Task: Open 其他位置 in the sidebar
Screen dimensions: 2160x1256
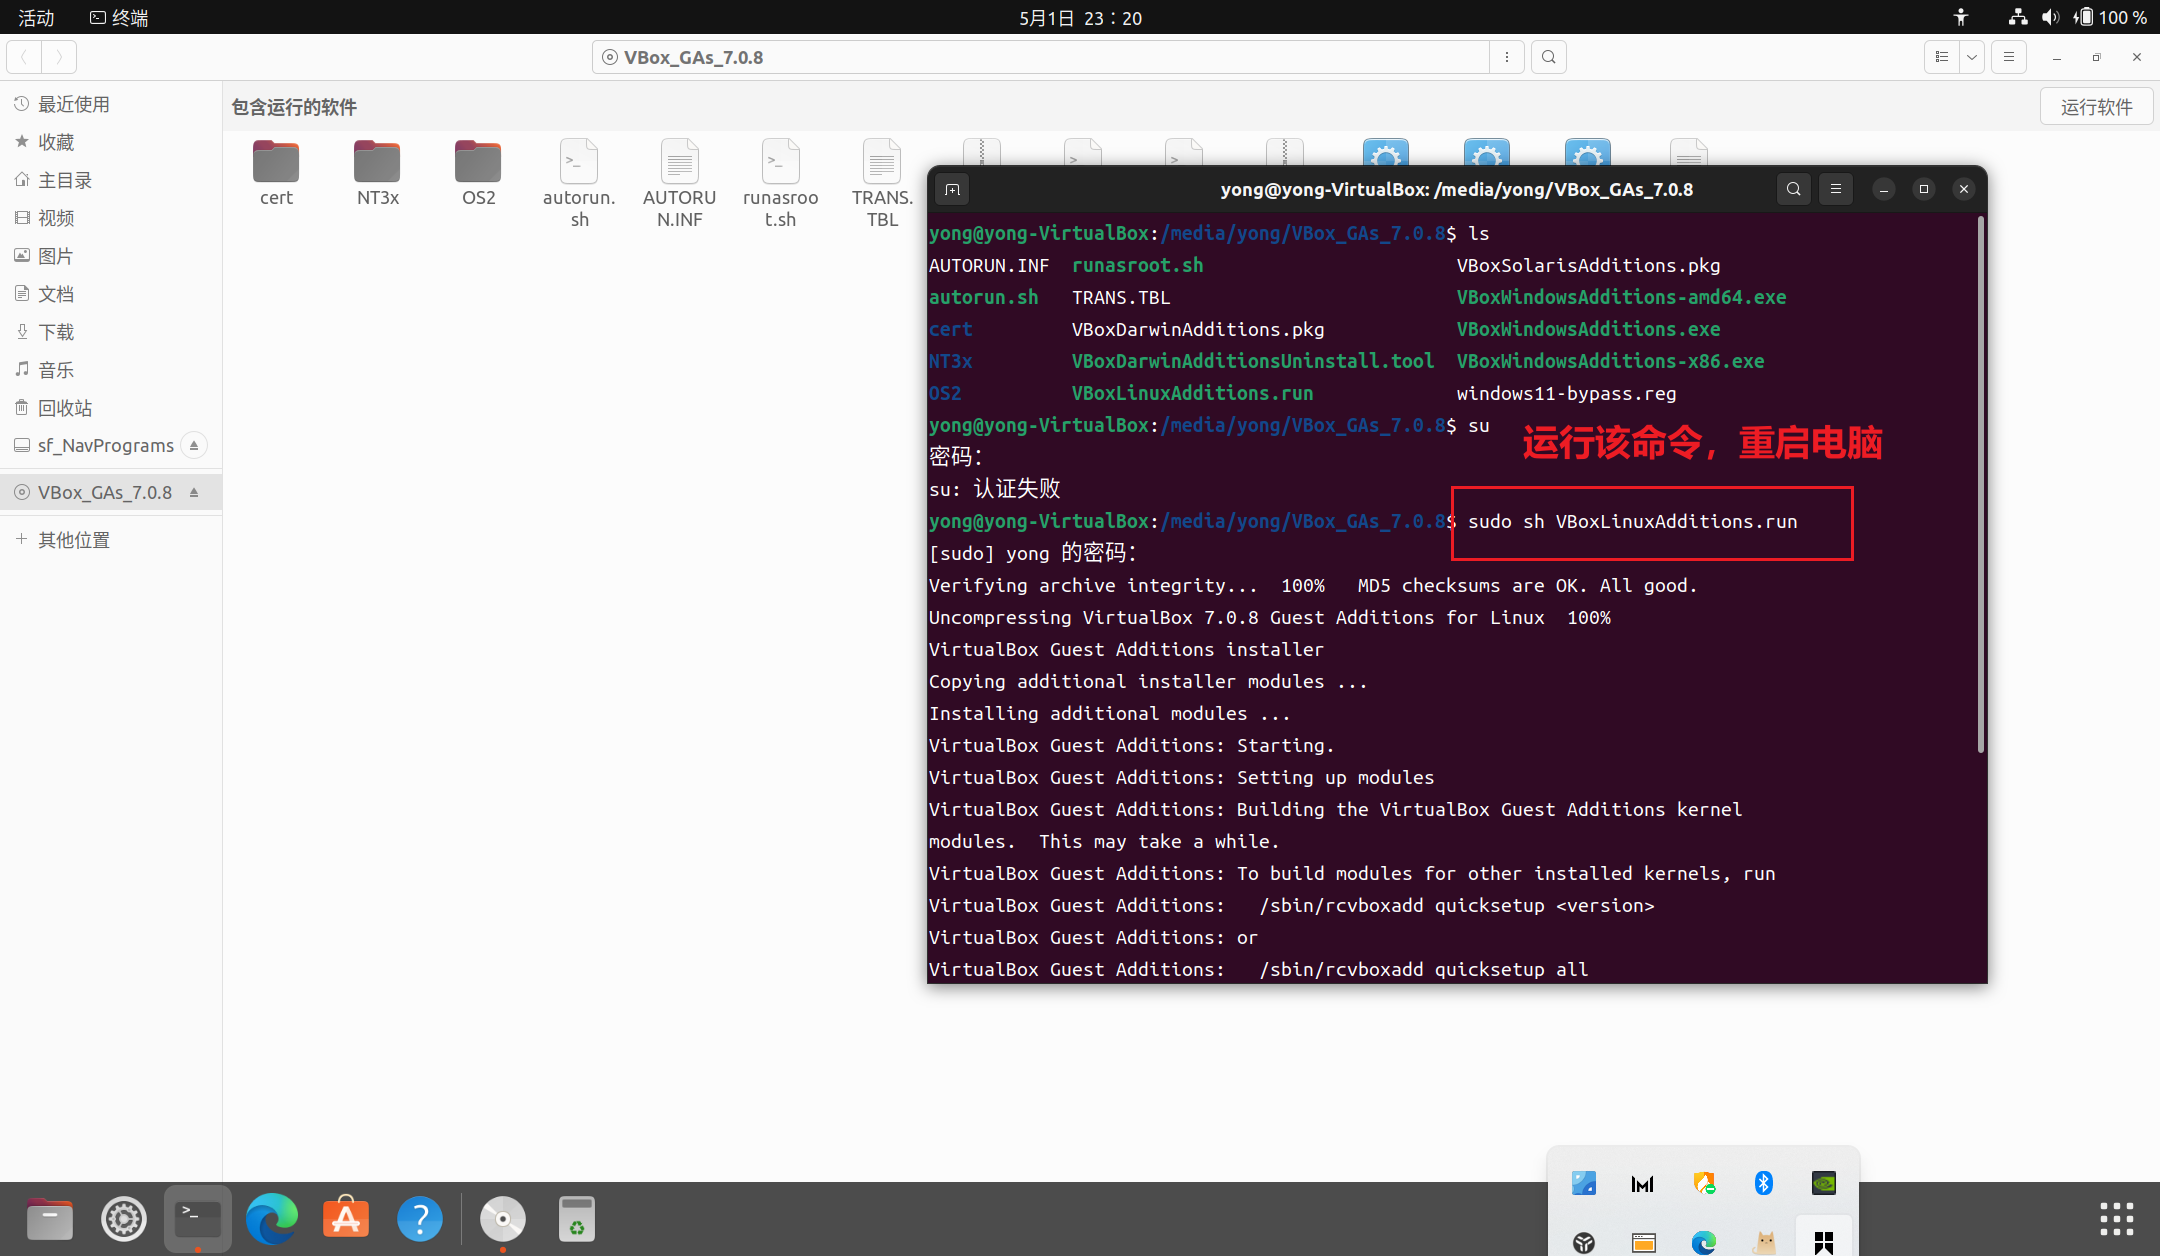Action: (x=73, y=540)
